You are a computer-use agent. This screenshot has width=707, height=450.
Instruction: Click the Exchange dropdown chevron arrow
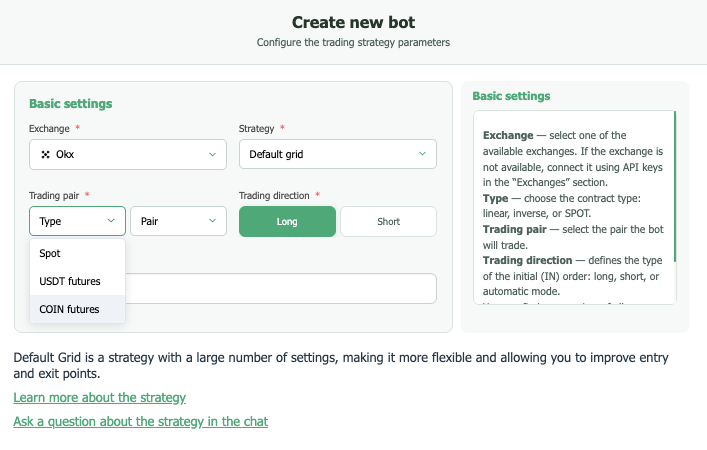coord(212,155)
